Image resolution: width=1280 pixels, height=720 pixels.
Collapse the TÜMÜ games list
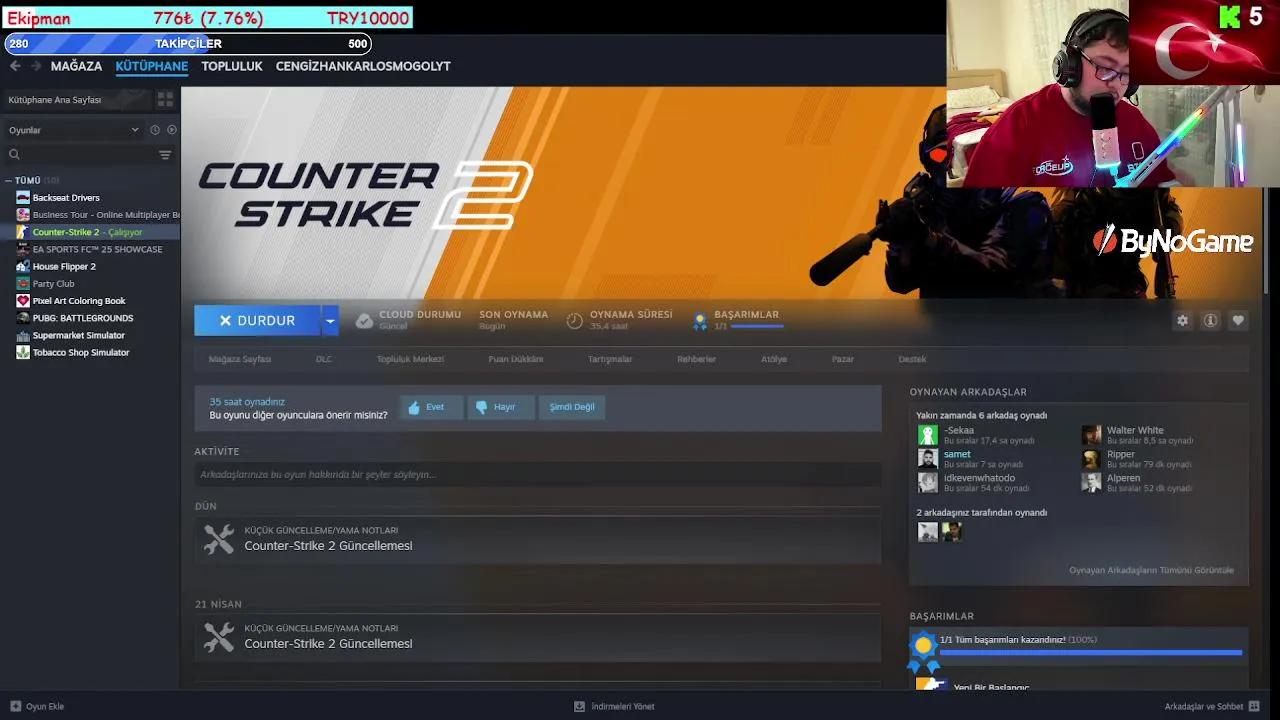(8, 181)
